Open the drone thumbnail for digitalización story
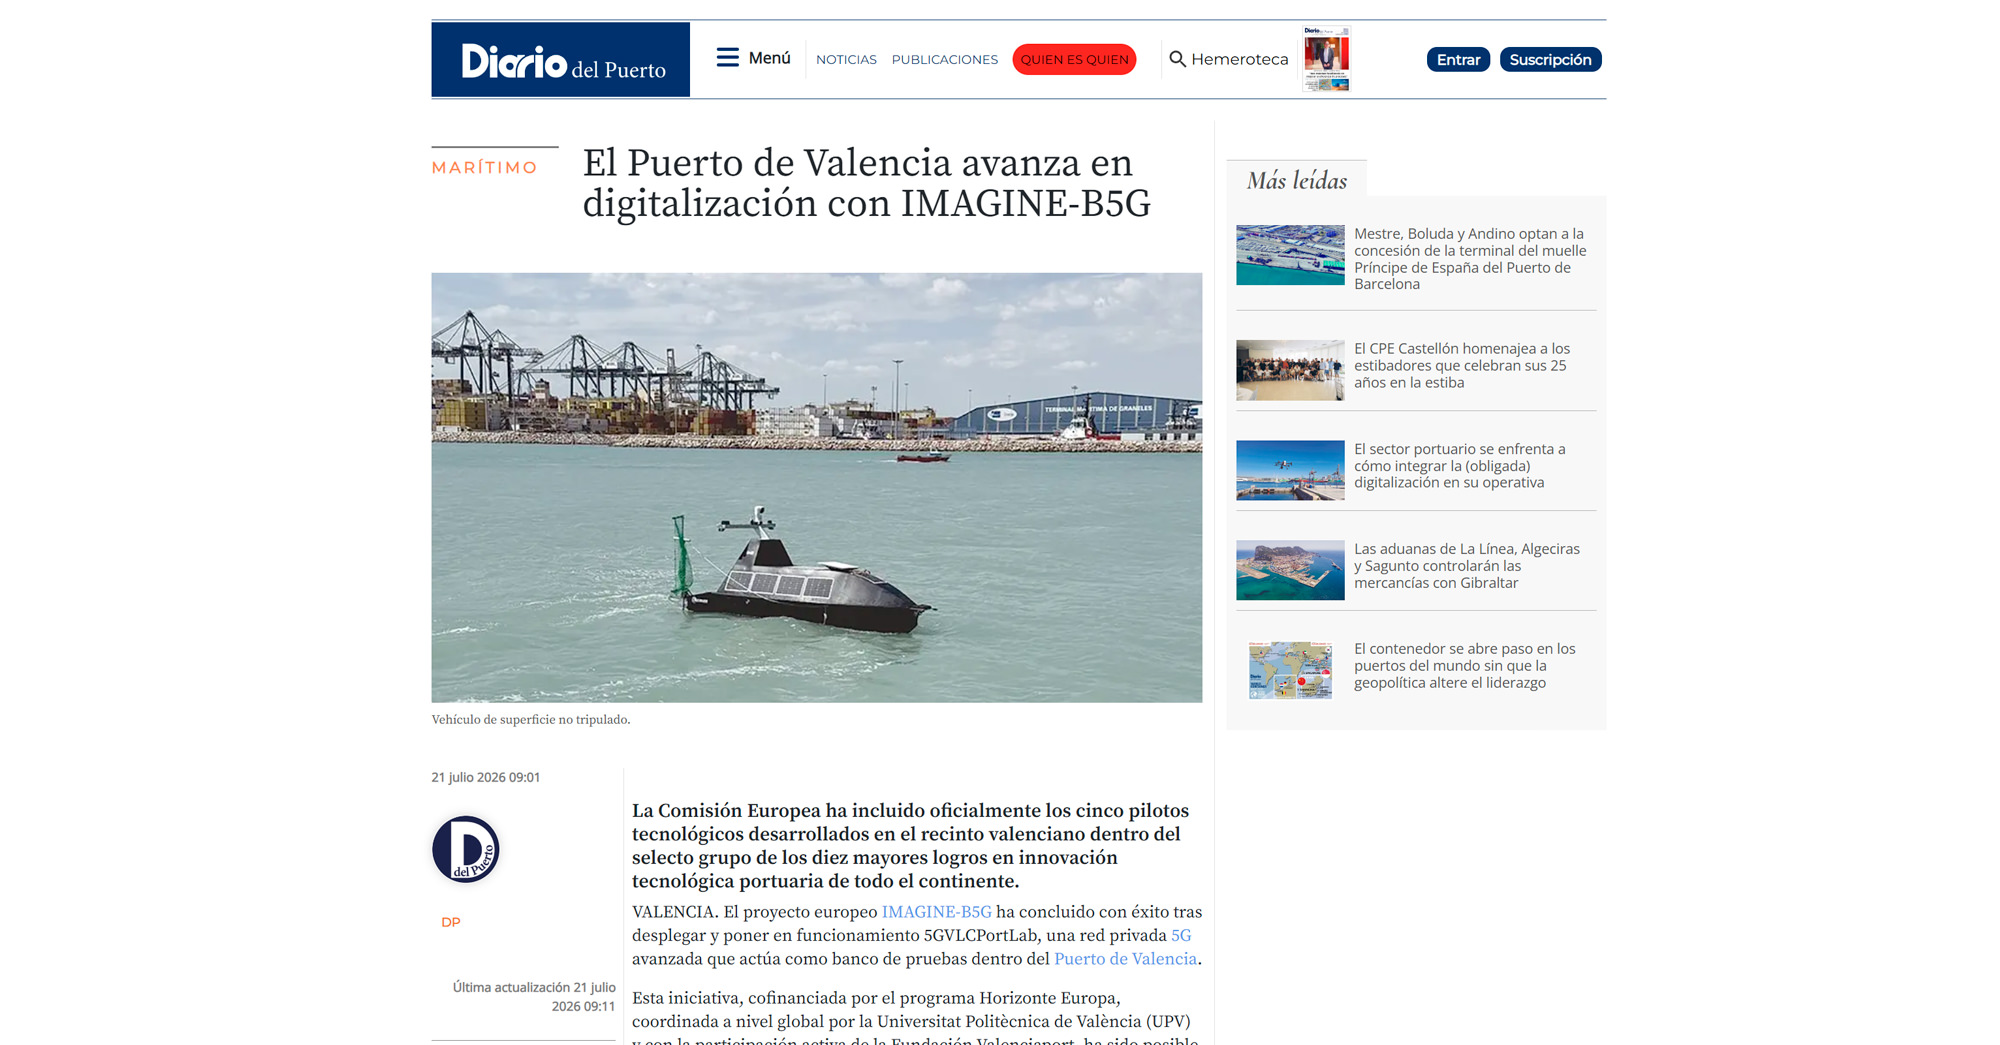 pos(1290,470)
